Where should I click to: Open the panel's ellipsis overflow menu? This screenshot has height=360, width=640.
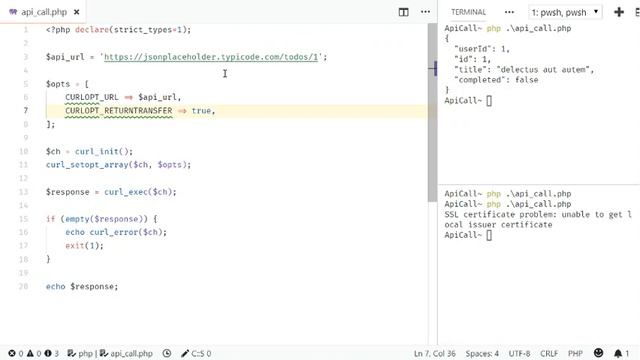pyautogui.click(x=509, y=12)
